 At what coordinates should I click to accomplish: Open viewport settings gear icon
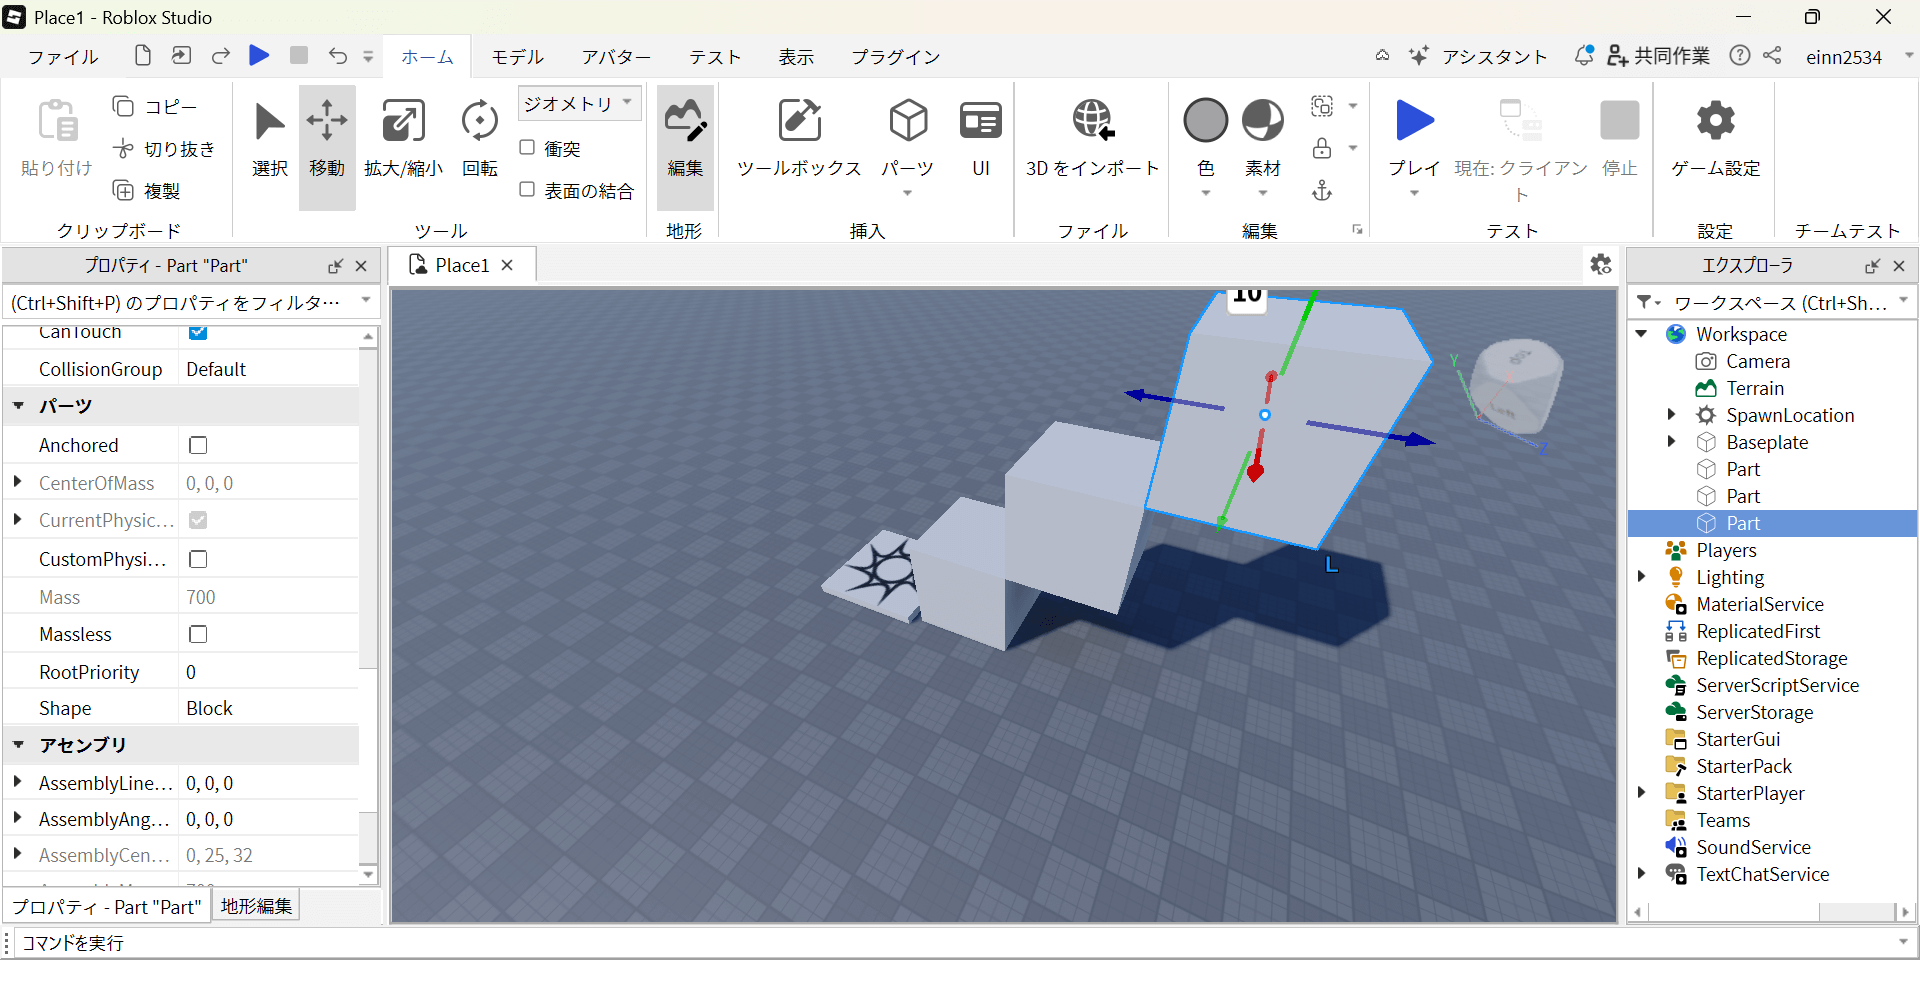[x=1601, y=265]
